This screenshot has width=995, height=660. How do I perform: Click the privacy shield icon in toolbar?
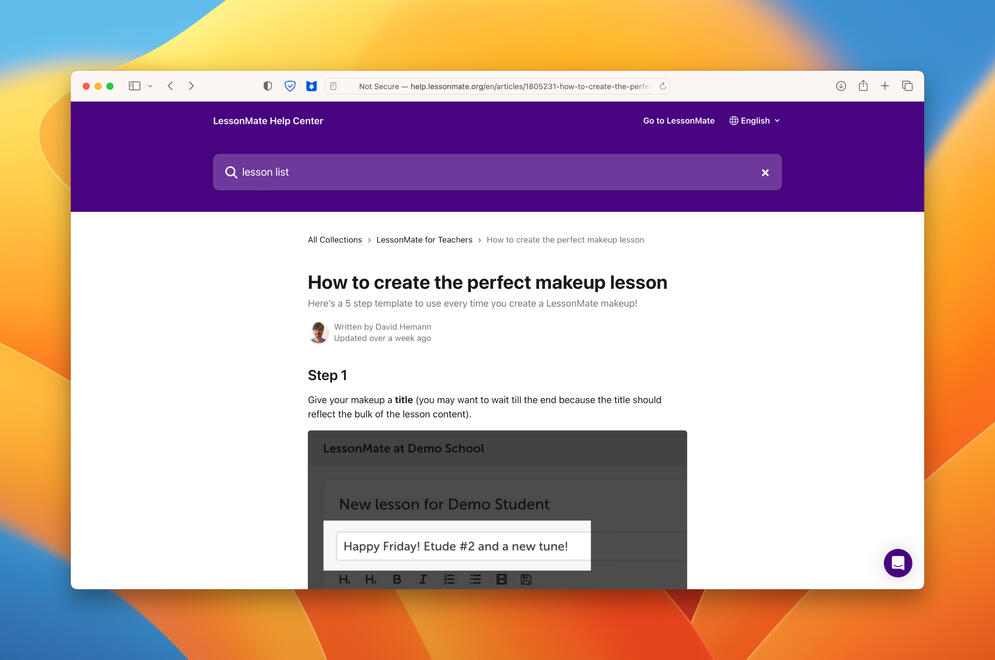click(268, 86)
